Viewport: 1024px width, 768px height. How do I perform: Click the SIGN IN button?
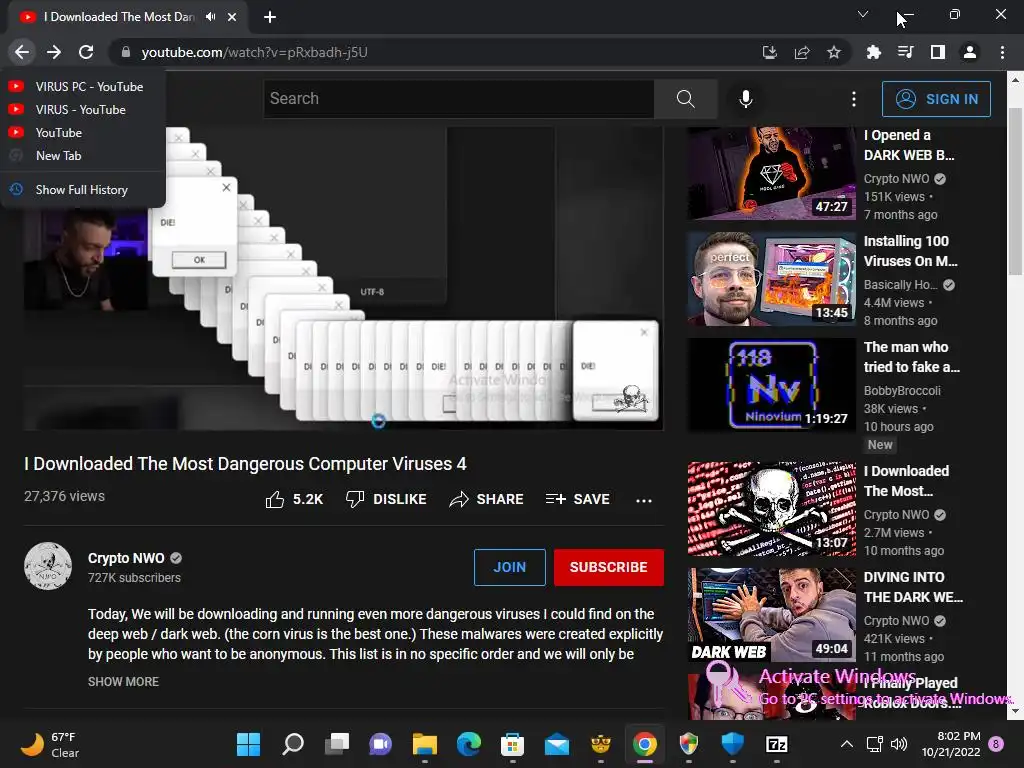coord(936,99)
